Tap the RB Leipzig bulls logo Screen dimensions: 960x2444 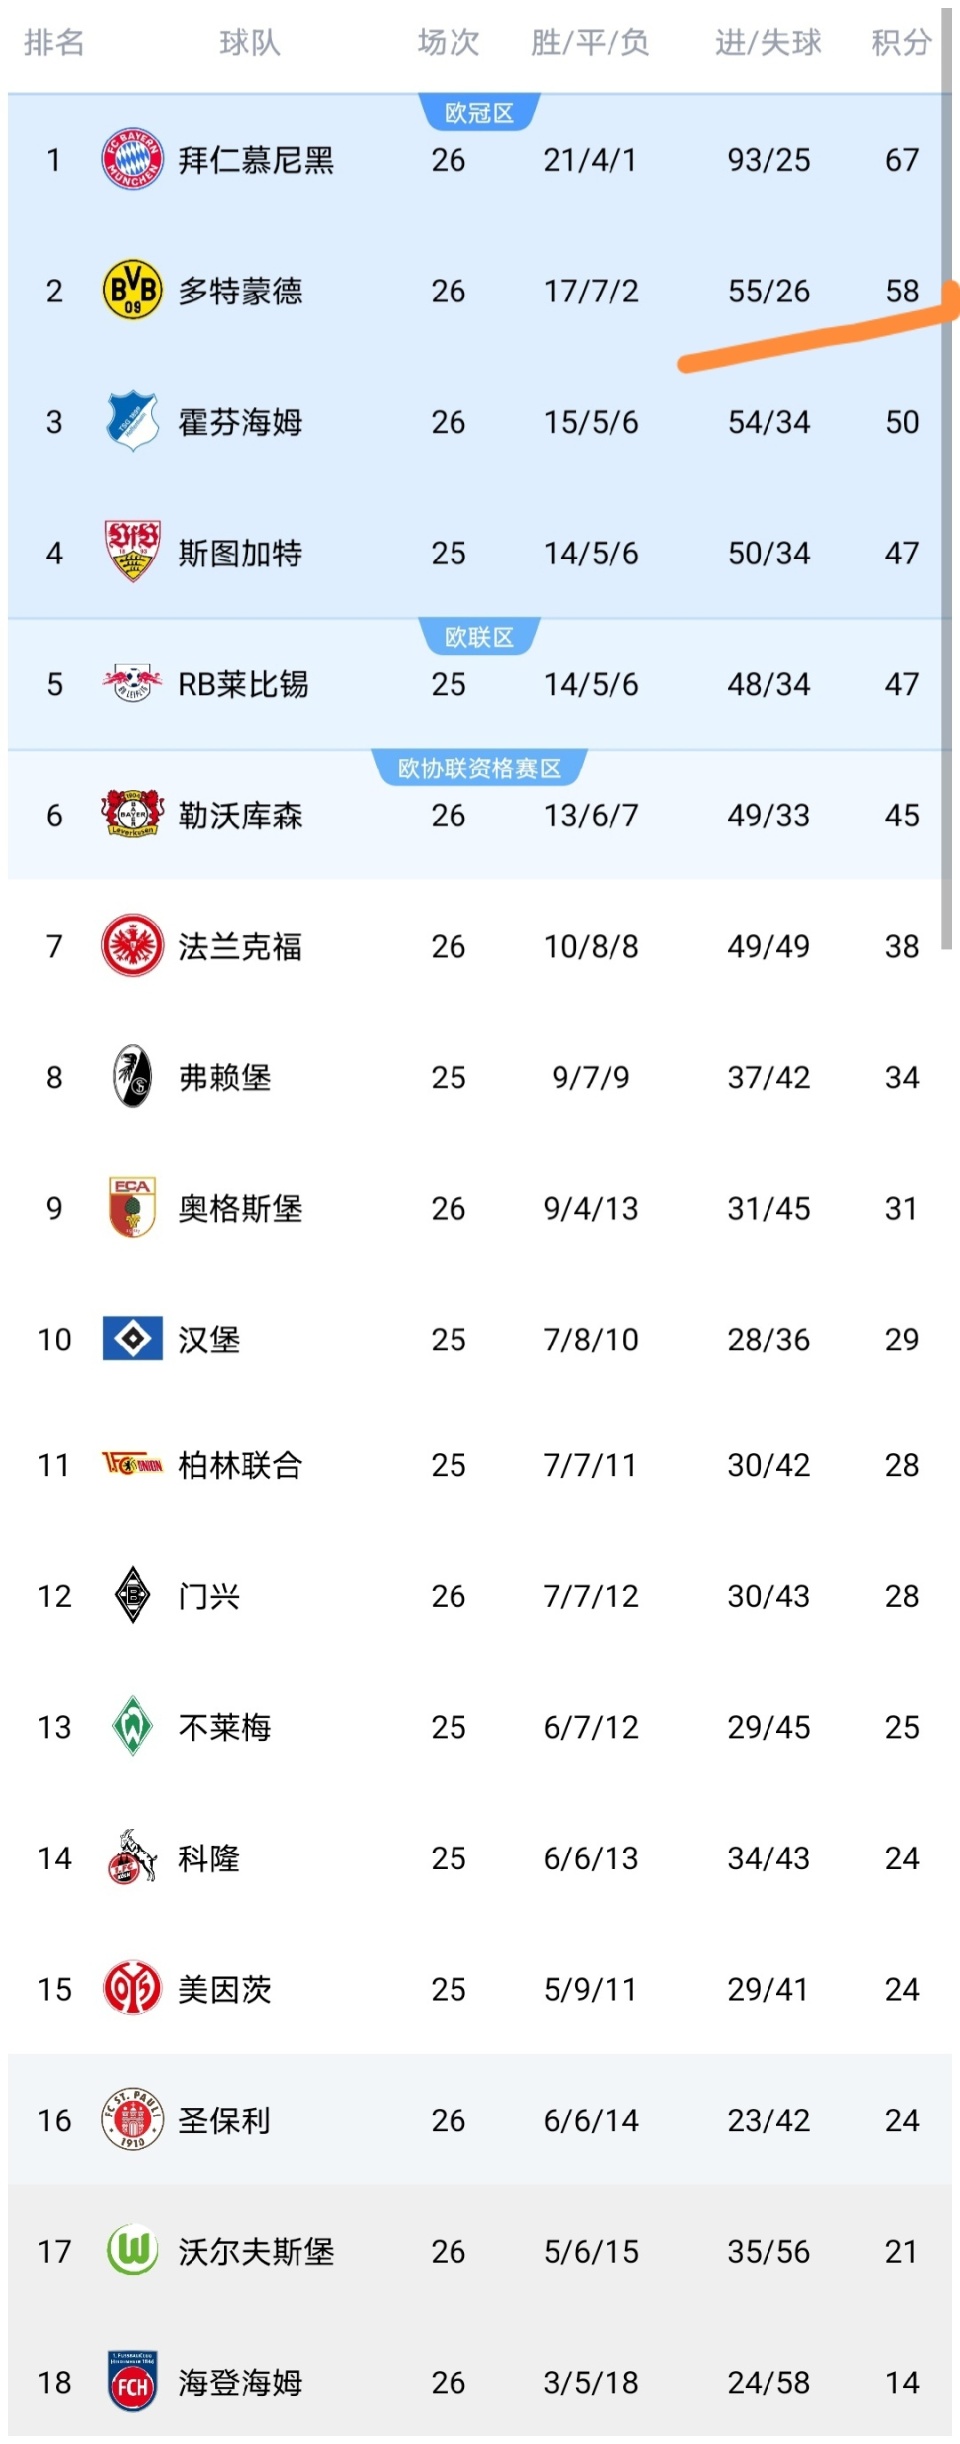[x=132, y=683]
